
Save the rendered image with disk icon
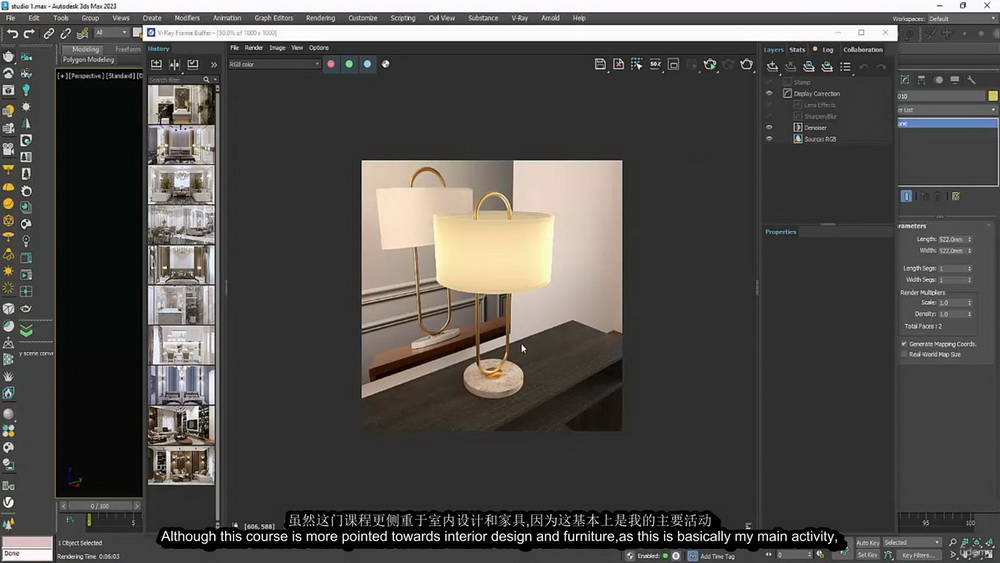coord(600,64)
